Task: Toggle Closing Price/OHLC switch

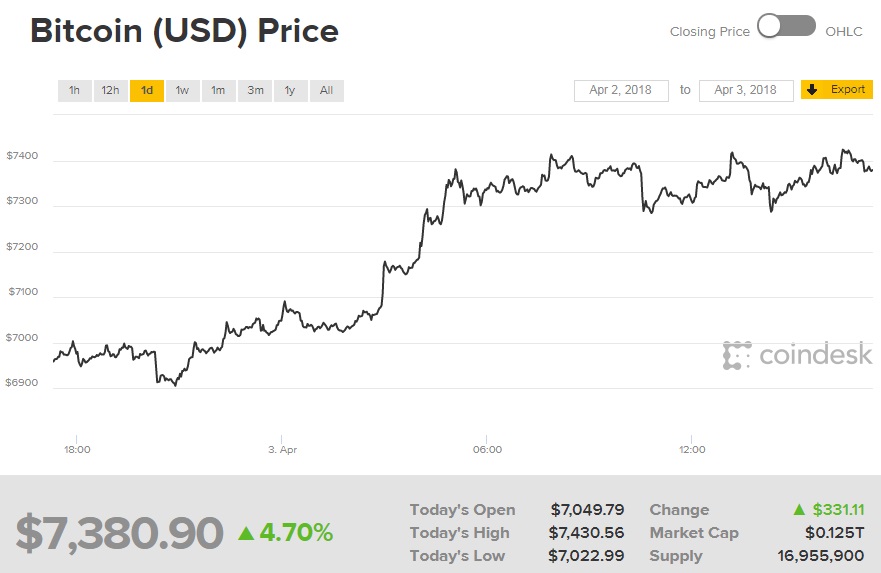Action: pyautogui.click(x=786, y=27)
